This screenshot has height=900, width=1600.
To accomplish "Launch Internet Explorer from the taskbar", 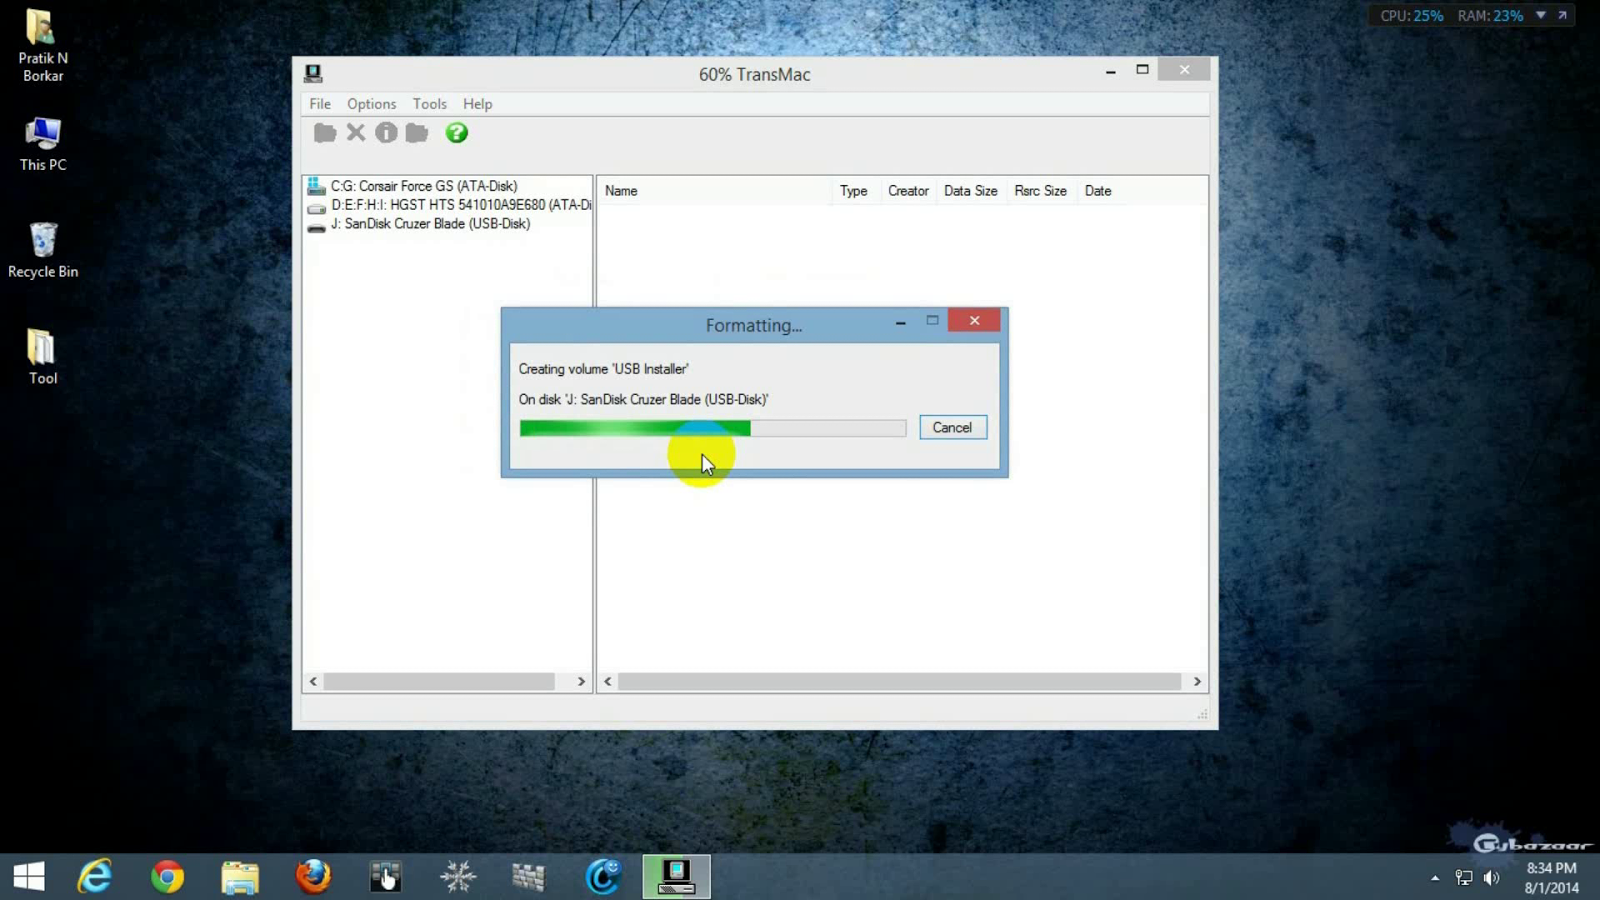I will point(95,877).
